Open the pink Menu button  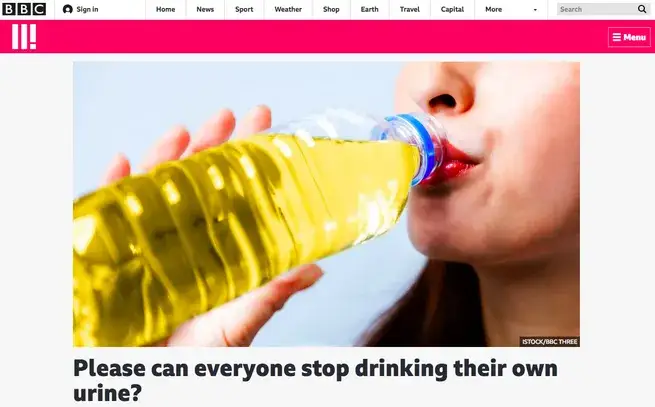[x=629, y=37]
